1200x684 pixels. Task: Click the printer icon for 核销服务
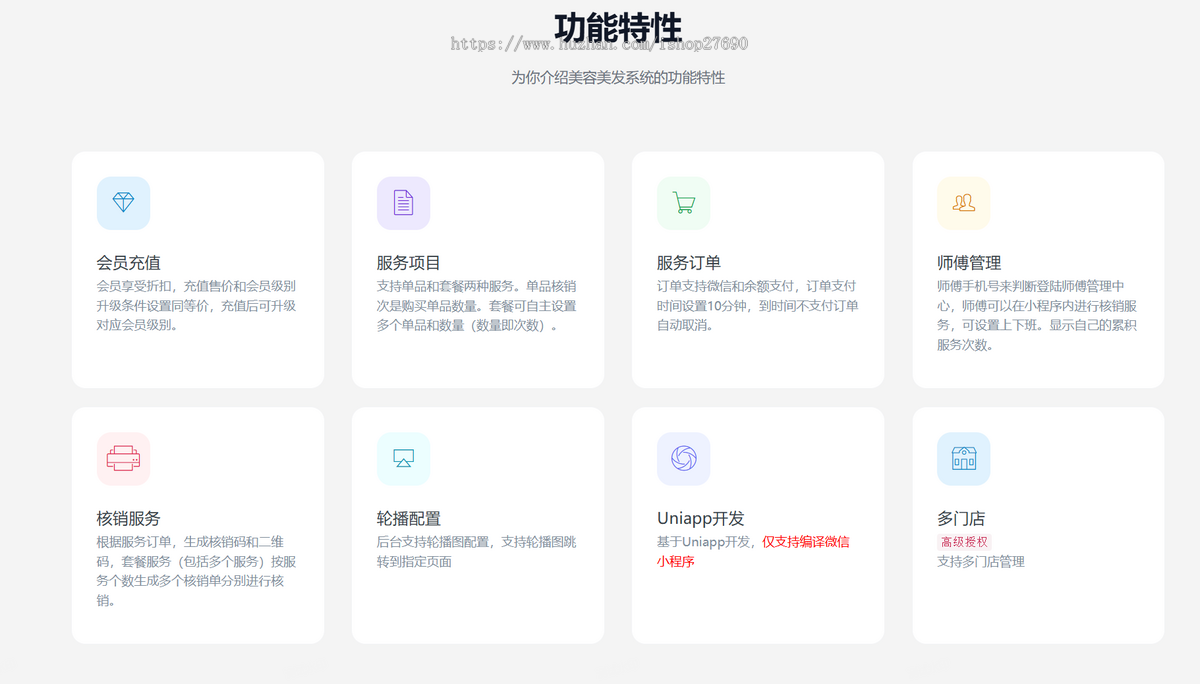[x=123, y=458]
